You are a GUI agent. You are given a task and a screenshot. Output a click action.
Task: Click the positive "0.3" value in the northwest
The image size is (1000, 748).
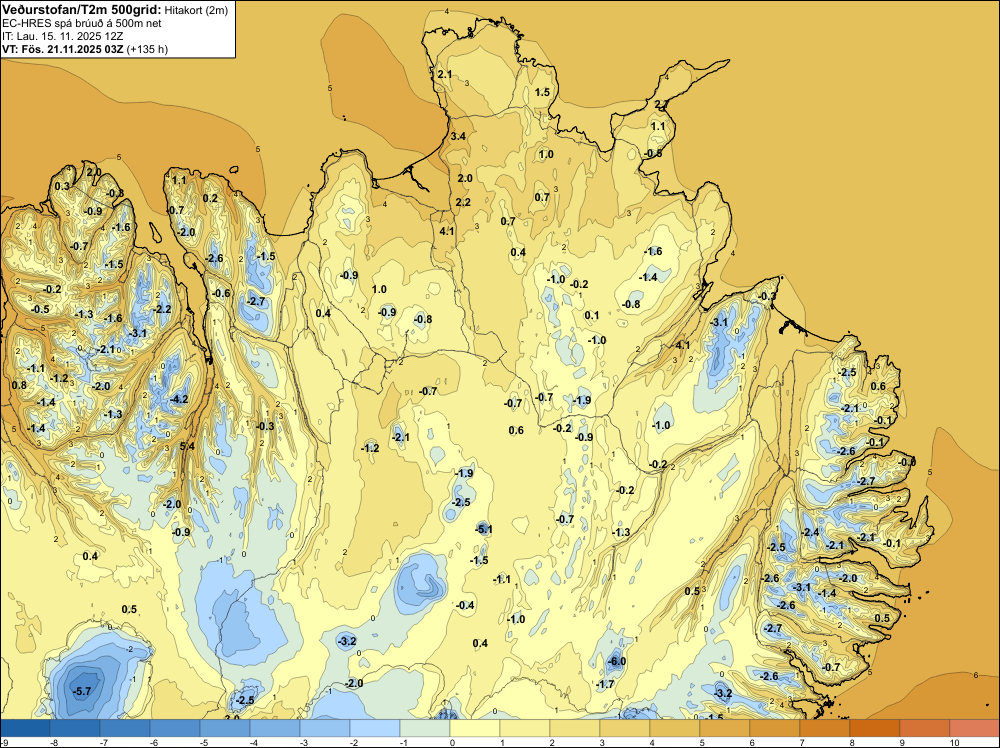[x=62, y=186]
